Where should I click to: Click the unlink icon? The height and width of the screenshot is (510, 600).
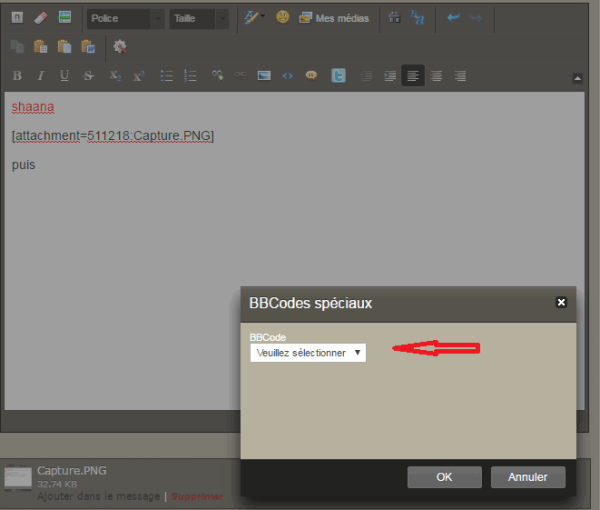pos(241,75)
